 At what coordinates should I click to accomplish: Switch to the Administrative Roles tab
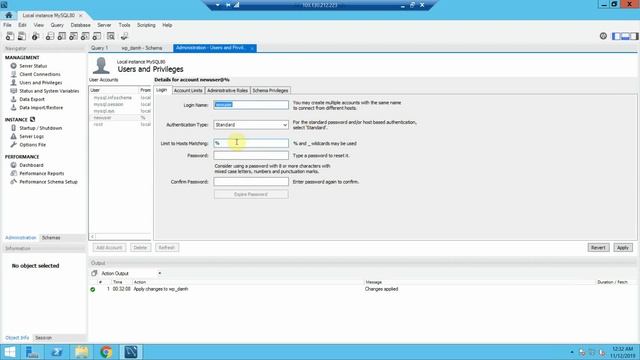click(x=227, y=90)
